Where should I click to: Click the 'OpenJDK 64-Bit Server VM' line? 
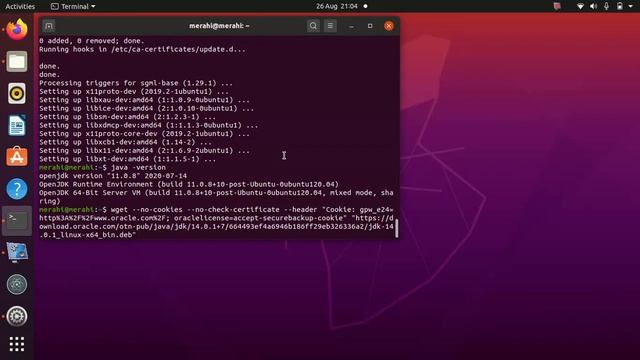[x=216, y=197]
